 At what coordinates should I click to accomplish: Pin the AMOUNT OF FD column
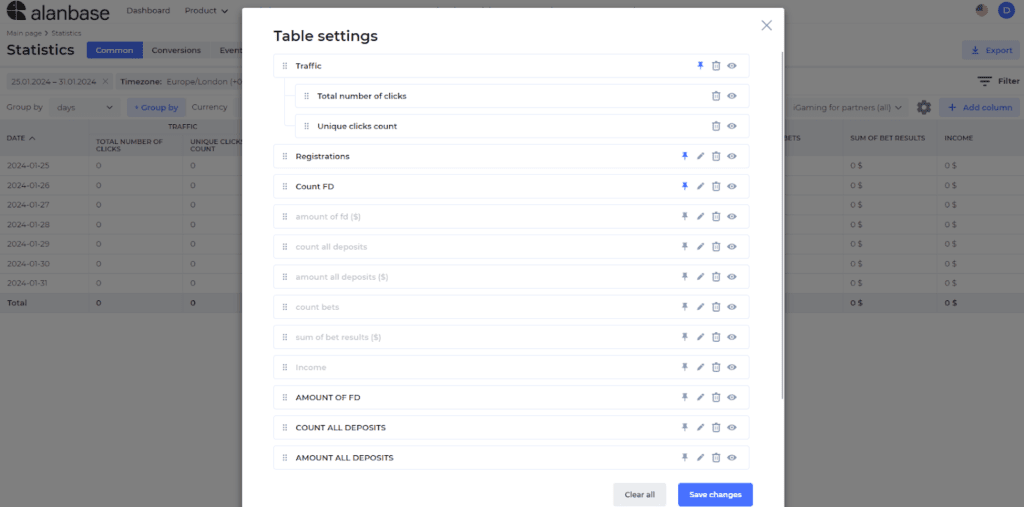click(x=684, y=397)
